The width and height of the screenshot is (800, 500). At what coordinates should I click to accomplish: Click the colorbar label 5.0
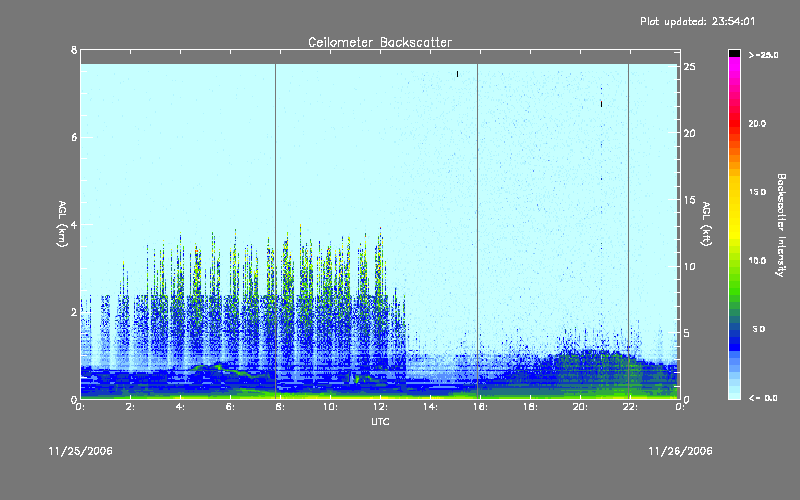[759, 329]
